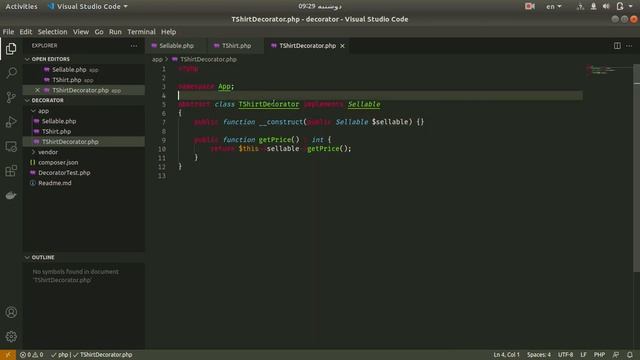Open the View menu
This screenshot has height=360, width=640.
click(x=81, y=32)
